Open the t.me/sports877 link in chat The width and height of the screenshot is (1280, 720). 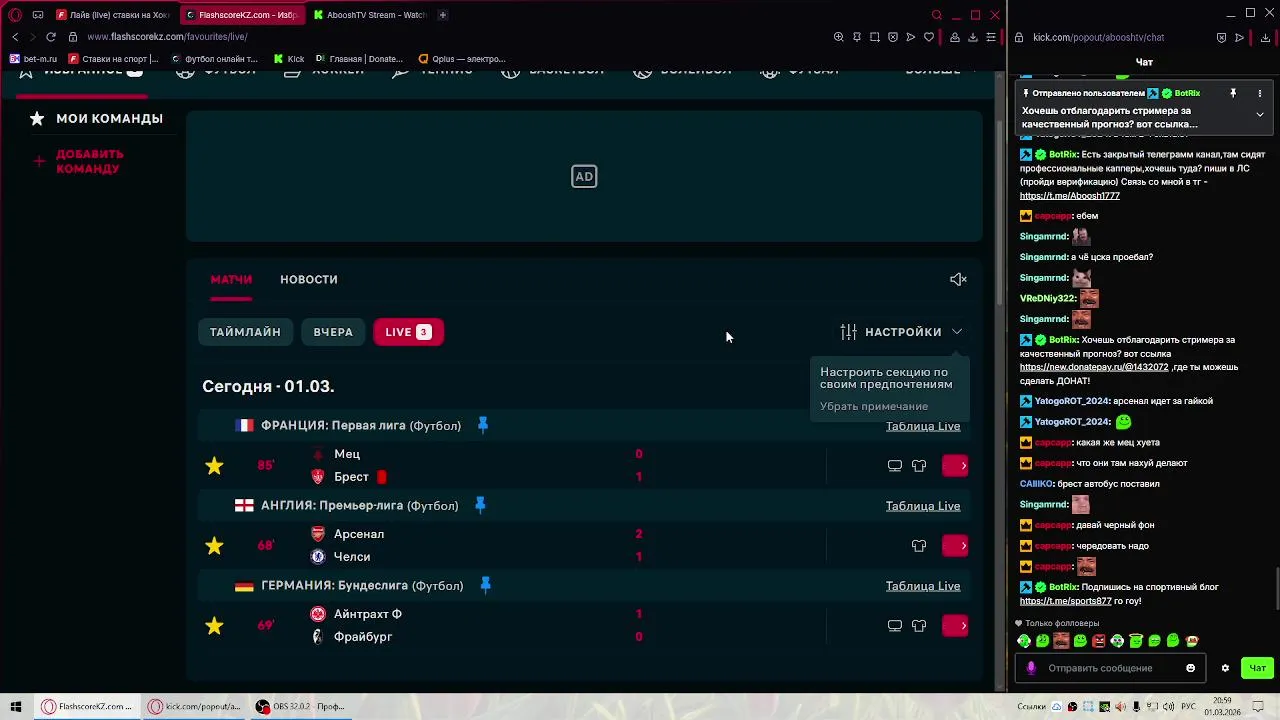1065,601
